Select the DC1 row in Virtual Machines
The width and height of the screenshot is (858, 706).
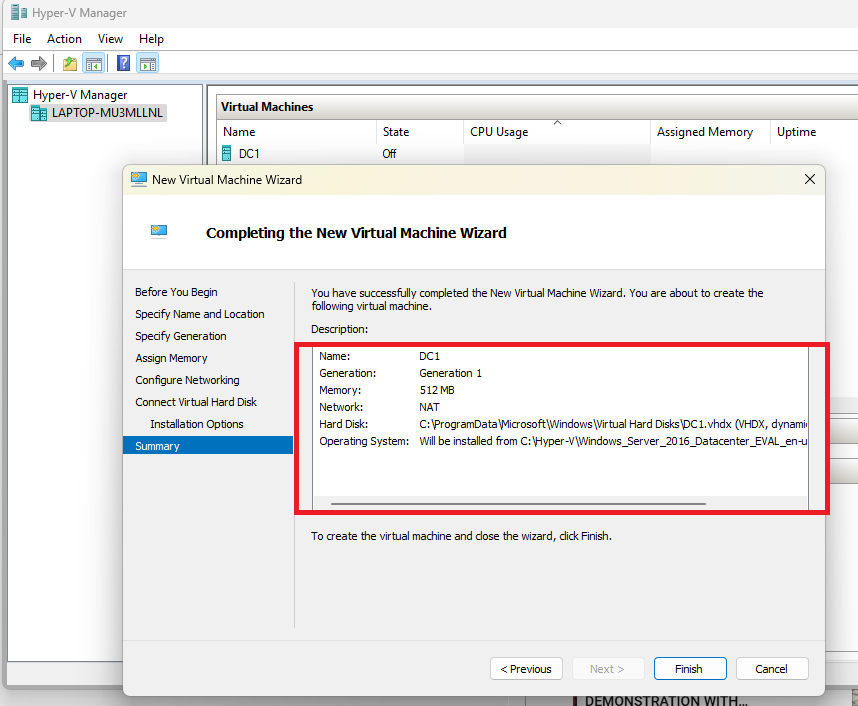click(x=538, y=154)
